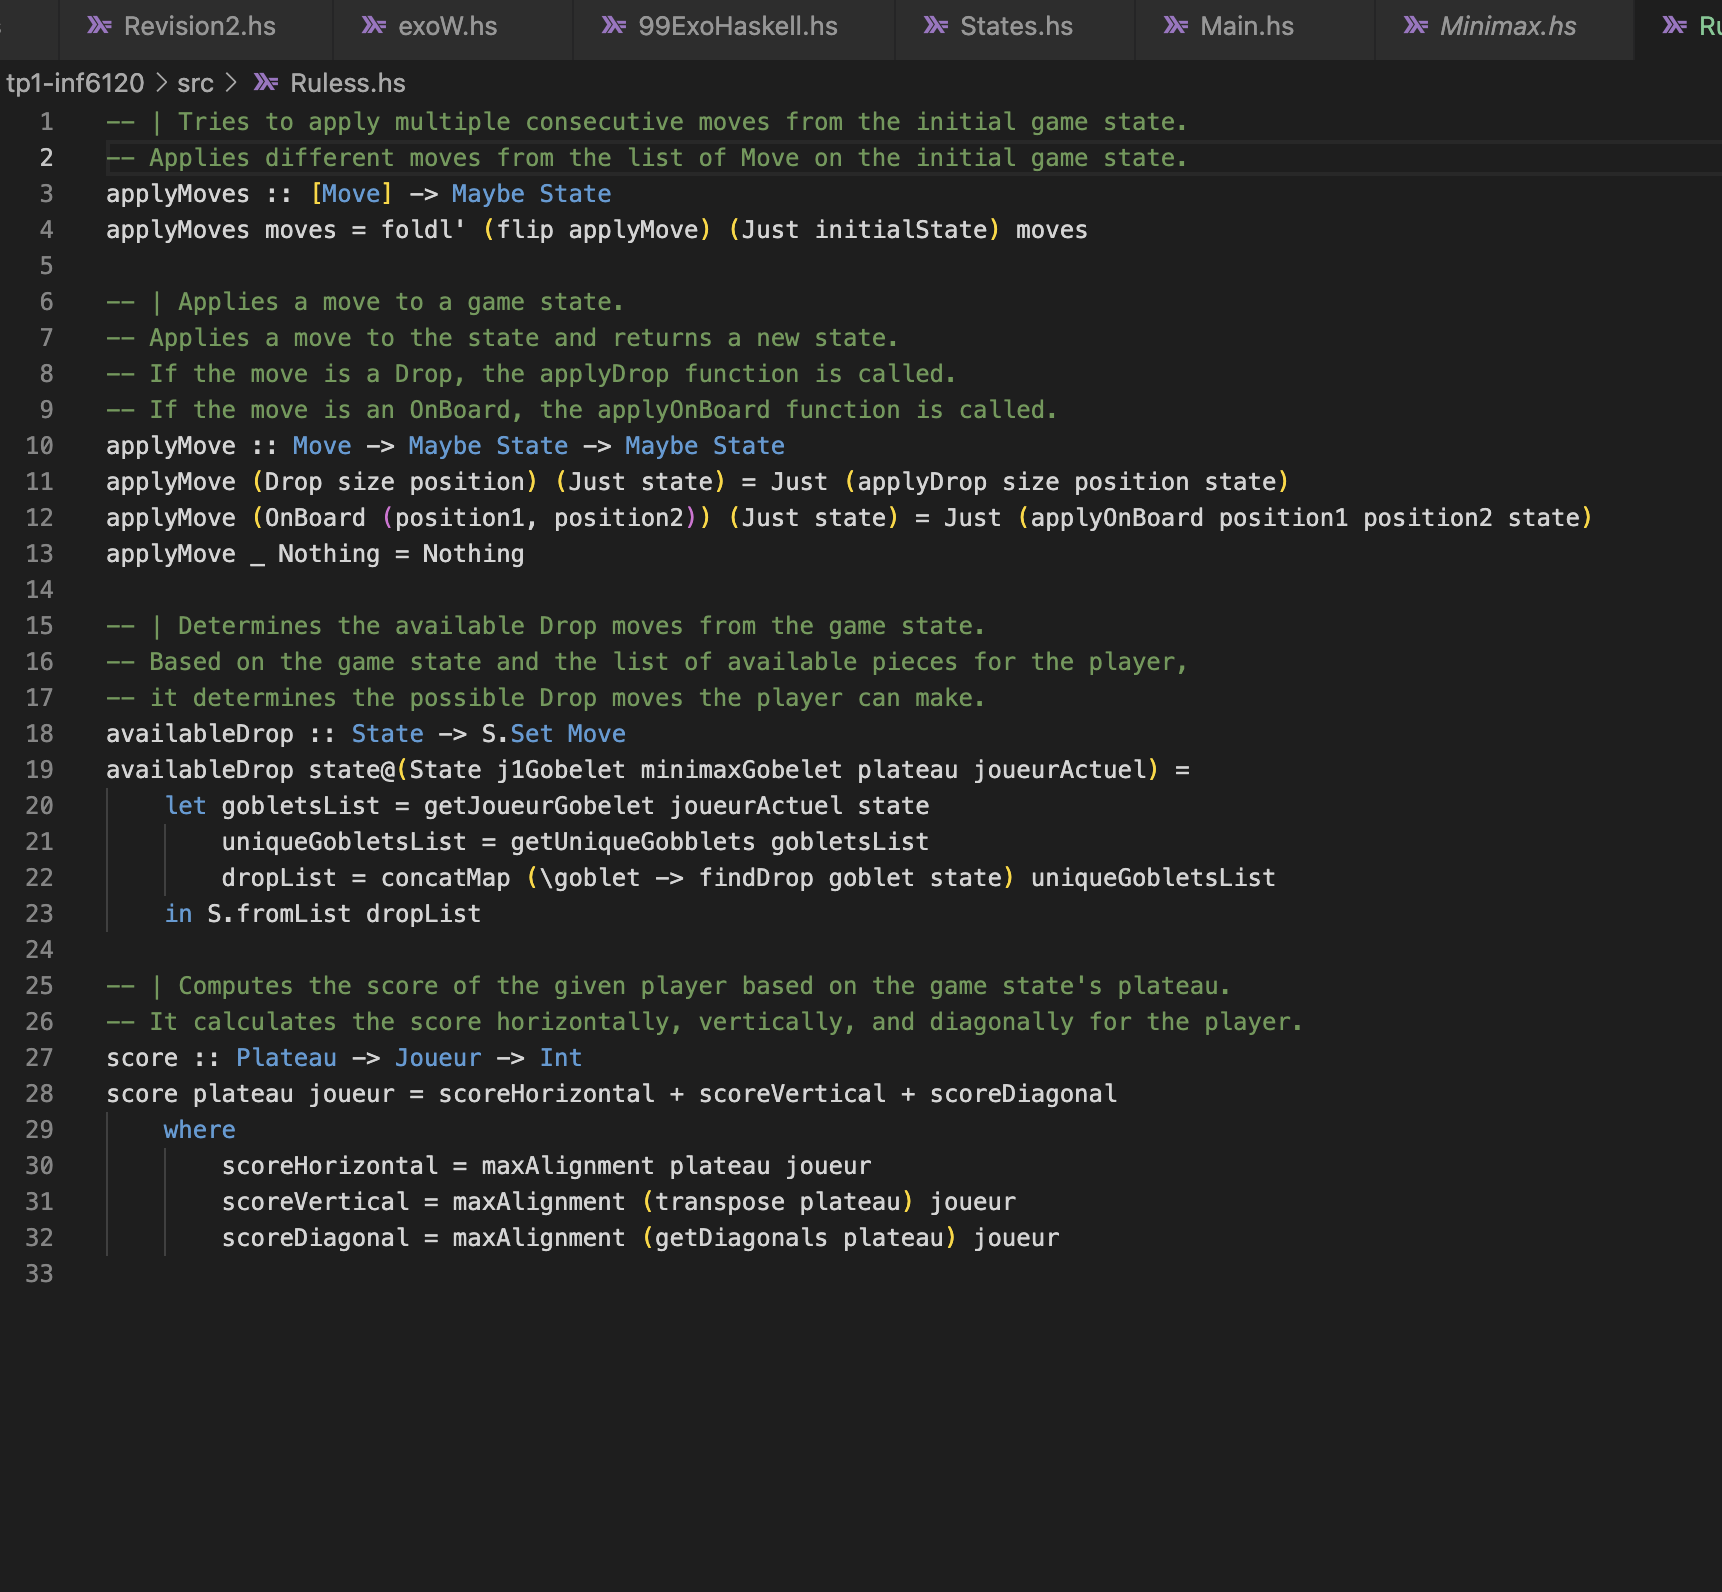Select the applyMoves function name on line 3
This screenshot has height=1592, width=1722.
pyautogui.click(x=176, y=193)
